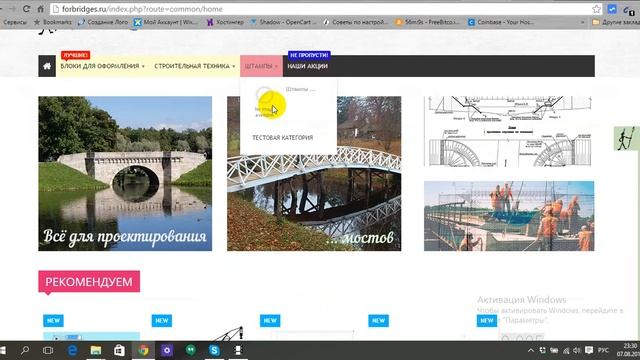640x360 pixels.
Task: Open the Coinbase bookmark
Action: pyautogui.click(x=501, y=22)
